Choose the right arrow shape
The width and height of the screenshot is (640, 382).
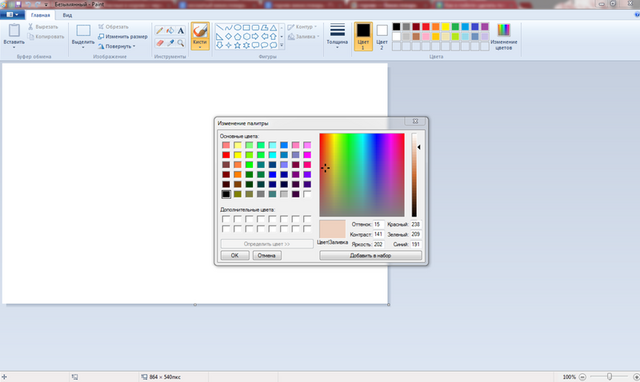coord(256,37)
